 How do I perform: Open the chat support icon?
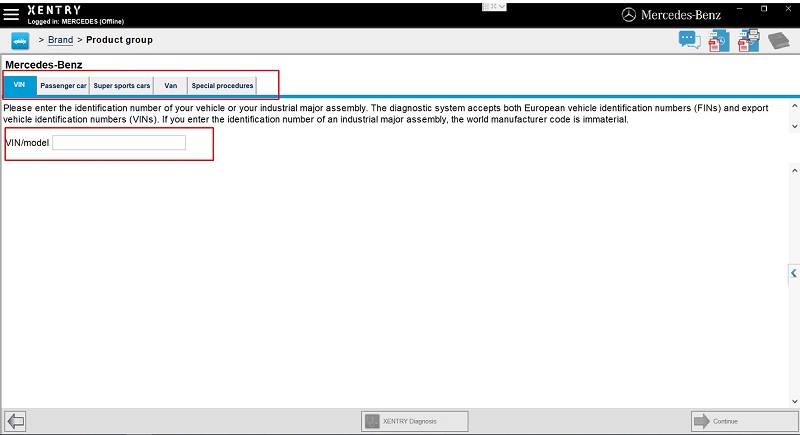click(x=689, y=40)
